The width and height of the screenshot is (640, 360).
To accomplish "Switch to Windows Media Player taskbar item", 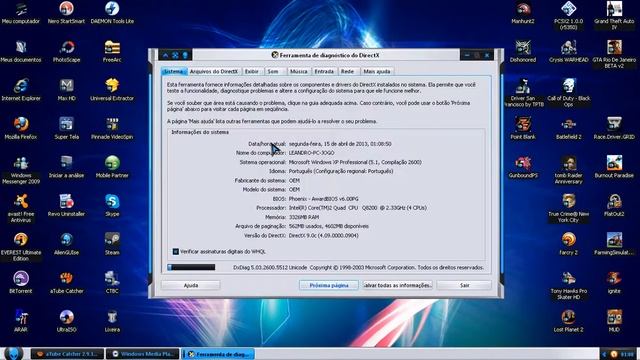I will coord(142,354).
